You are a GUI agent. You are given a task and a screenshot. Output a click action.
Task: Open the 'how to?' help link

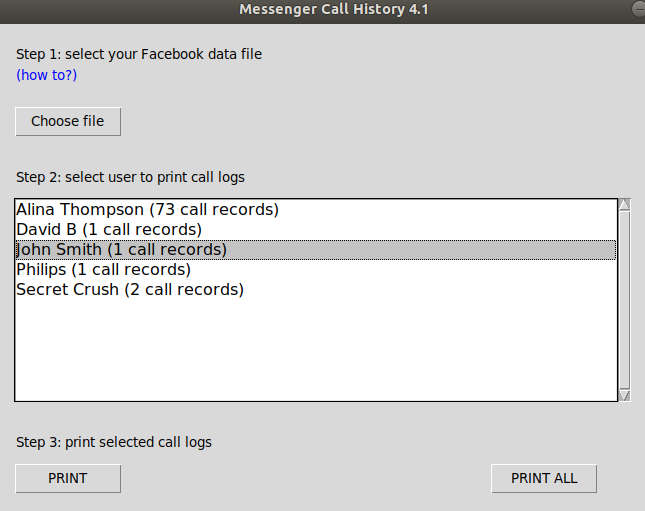(46, 75)
